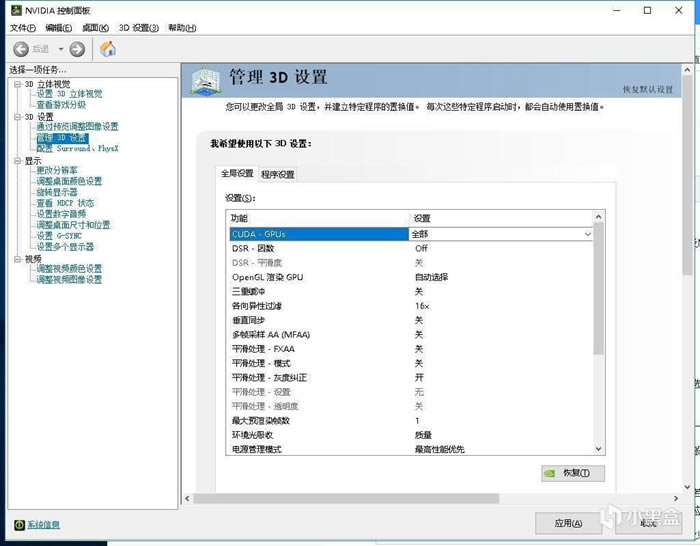Switch to the 程序设置 tab

pos(278,175)
